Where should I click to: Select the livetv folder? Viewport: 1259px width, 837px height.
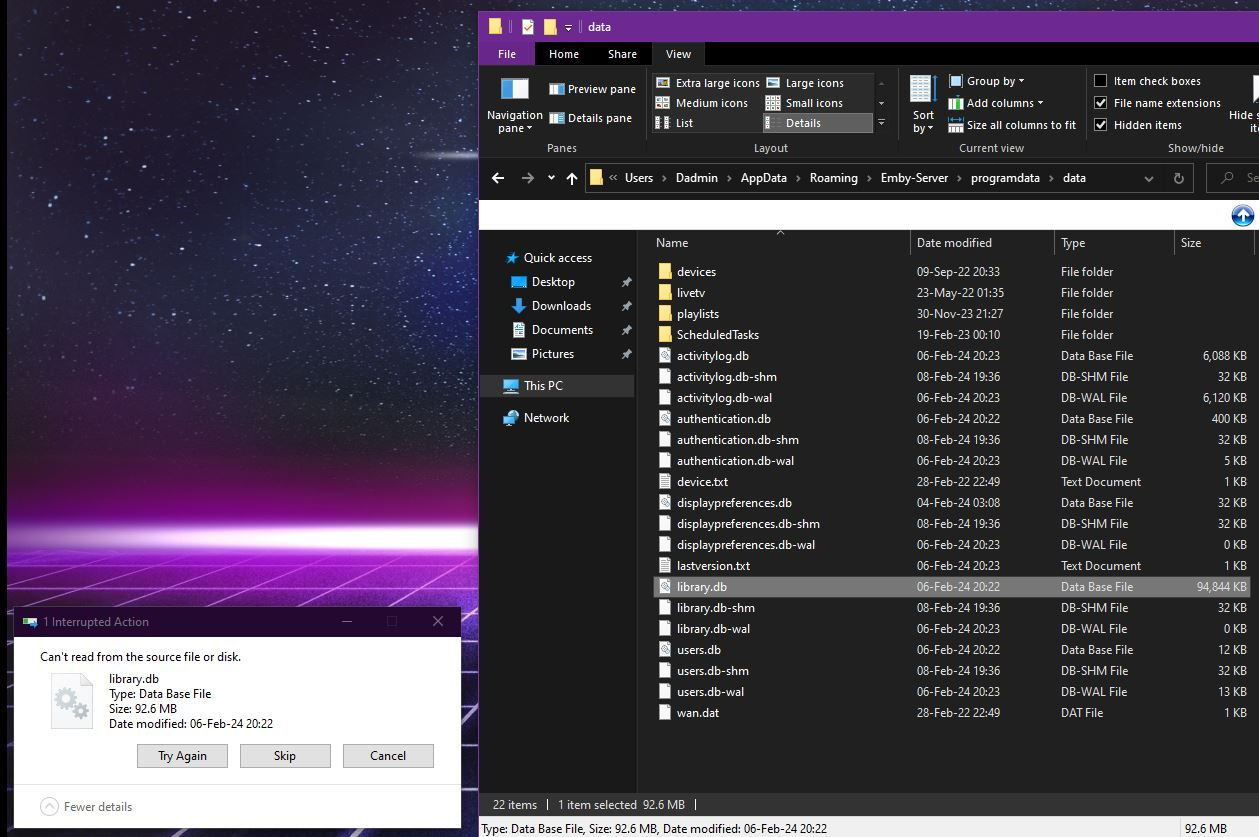[x=690, y=293]
